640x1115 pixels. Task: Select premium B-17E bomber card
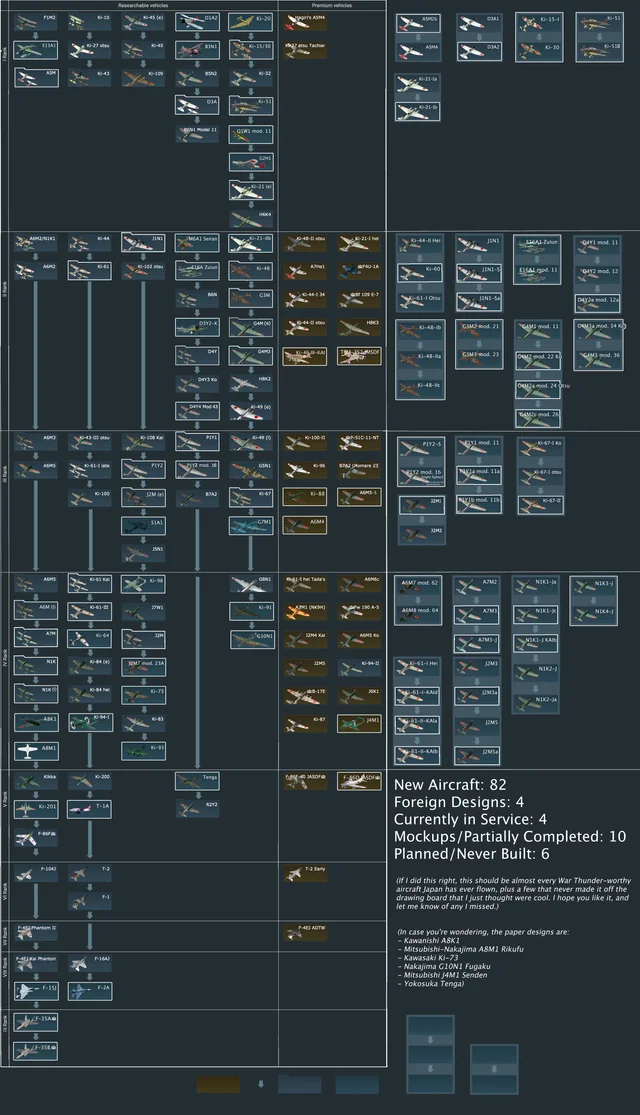tap(305, 695)
